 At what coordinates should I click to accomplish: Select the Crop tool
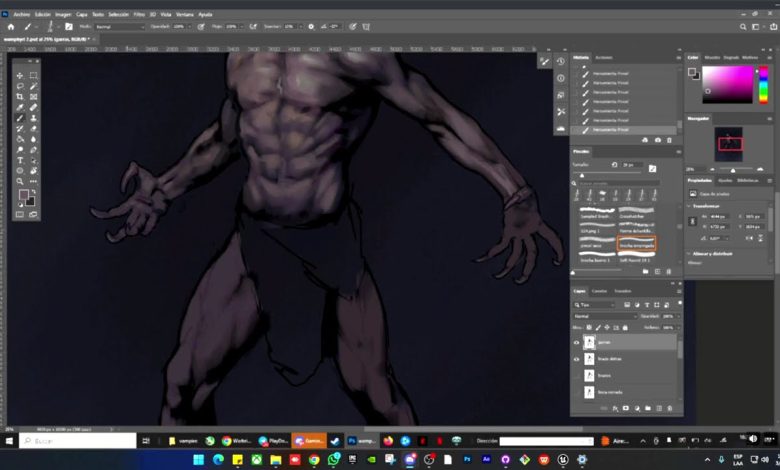[x=20, y=97]
